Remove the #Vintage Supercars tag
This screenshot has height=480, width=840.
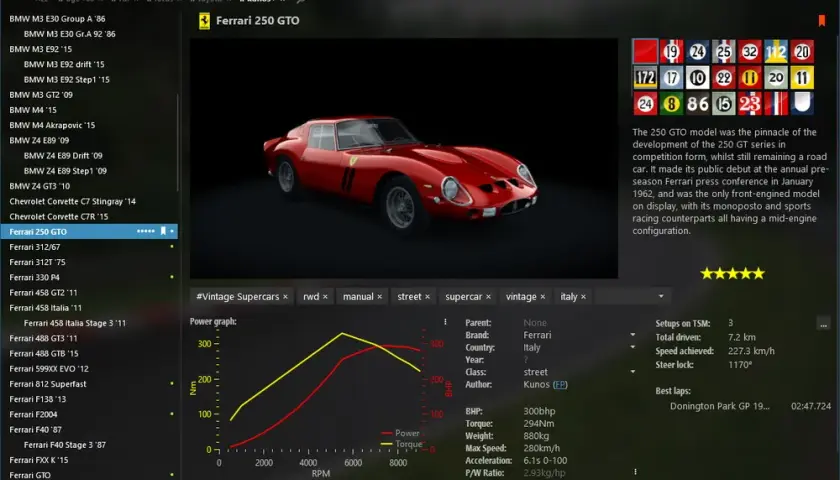[x=285, y=297]
